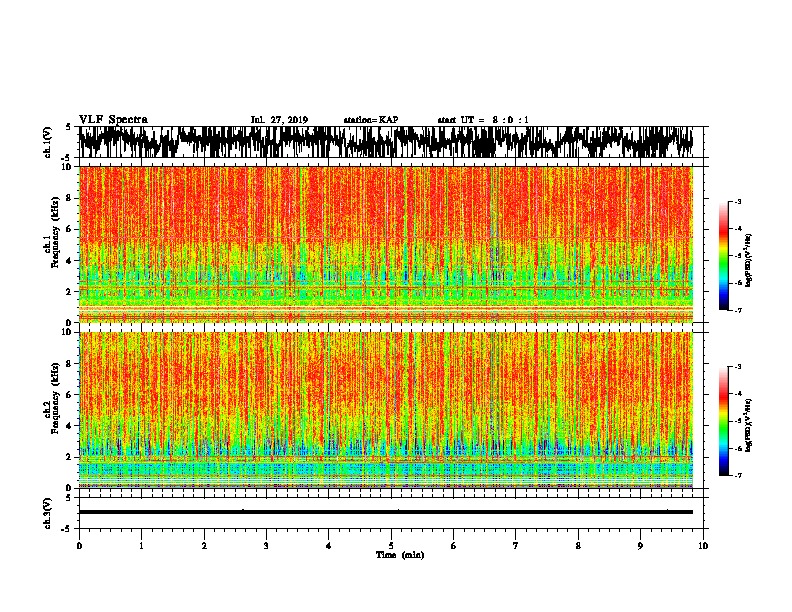Screen dimensions: 792x612
Task: Click the time axis tick label "6"
Action: point(454,546)
